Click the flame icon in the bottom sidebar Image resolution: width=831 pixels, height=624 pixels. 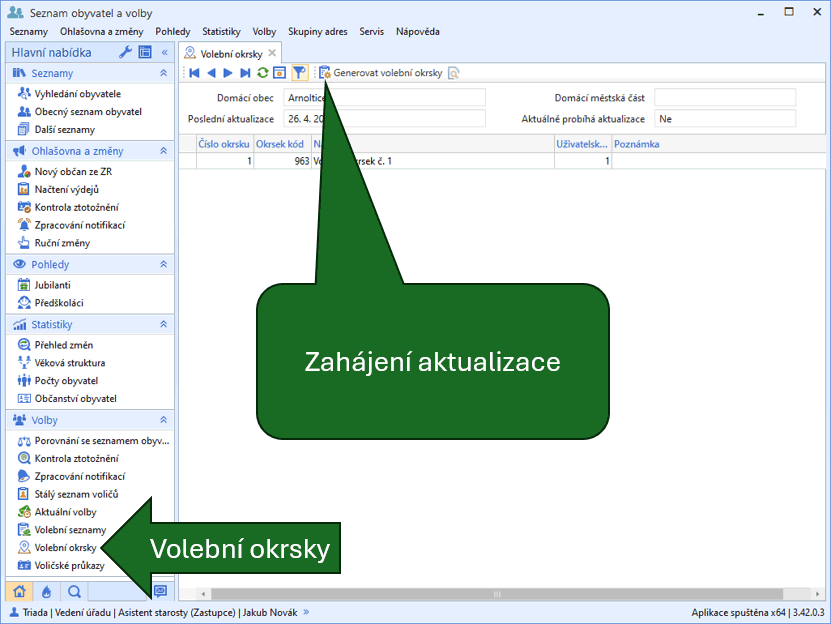(x=46, y=591)
